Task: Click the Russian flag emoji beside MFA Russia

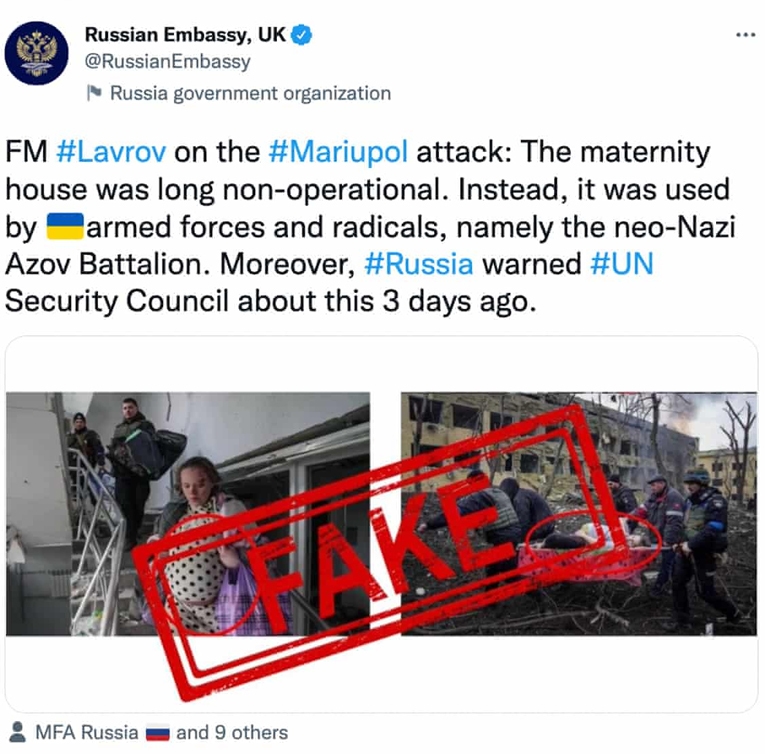Action: [158, 734]
